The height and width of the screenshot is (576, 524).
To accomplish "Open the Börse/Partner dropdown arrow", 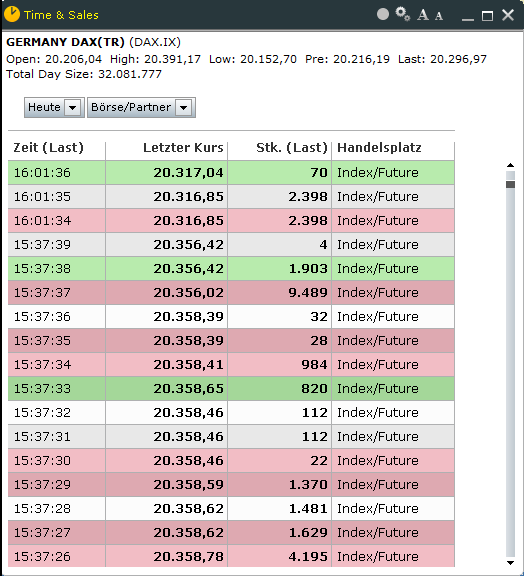I will click(183, 108).
